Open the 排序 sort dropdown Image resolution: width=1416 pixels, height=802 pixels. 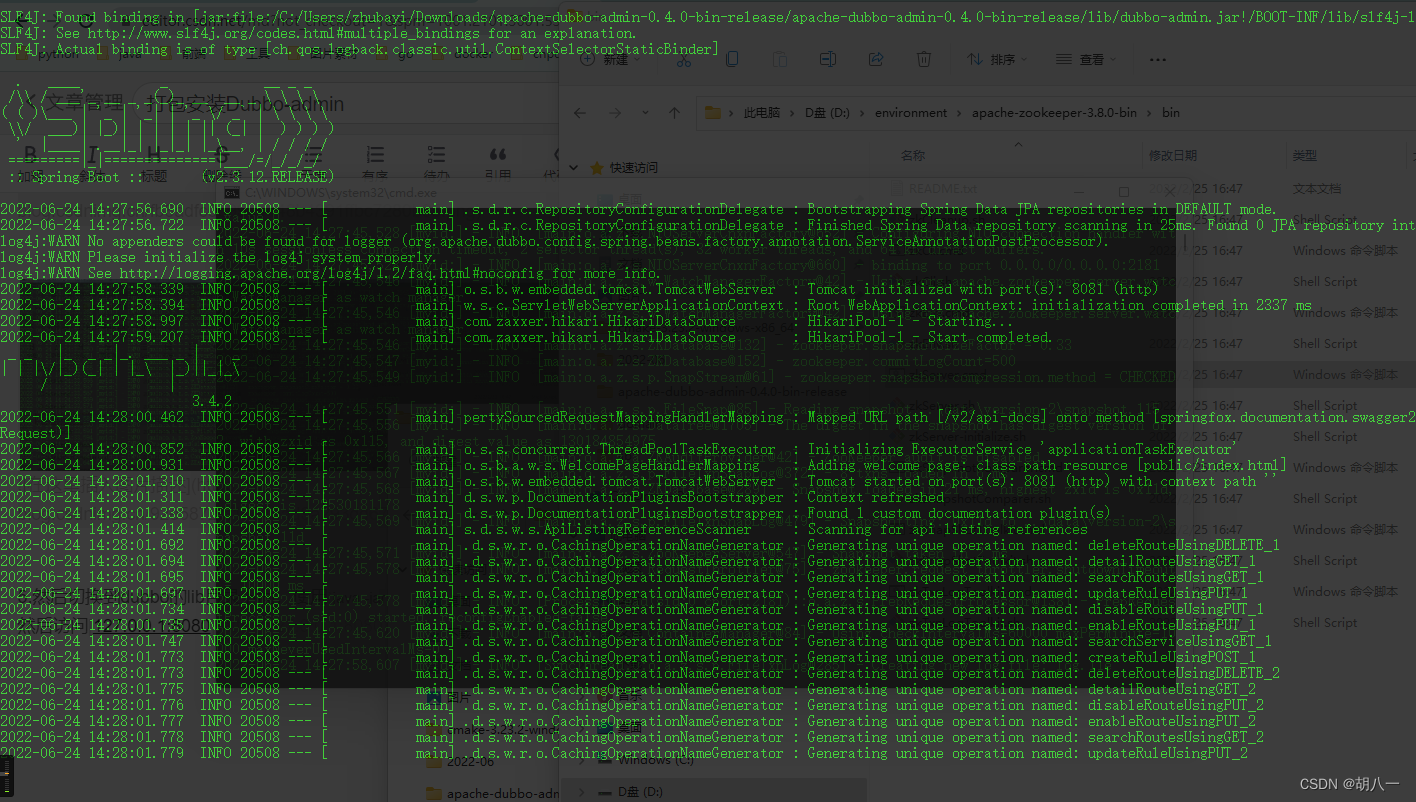pos(997,60)
